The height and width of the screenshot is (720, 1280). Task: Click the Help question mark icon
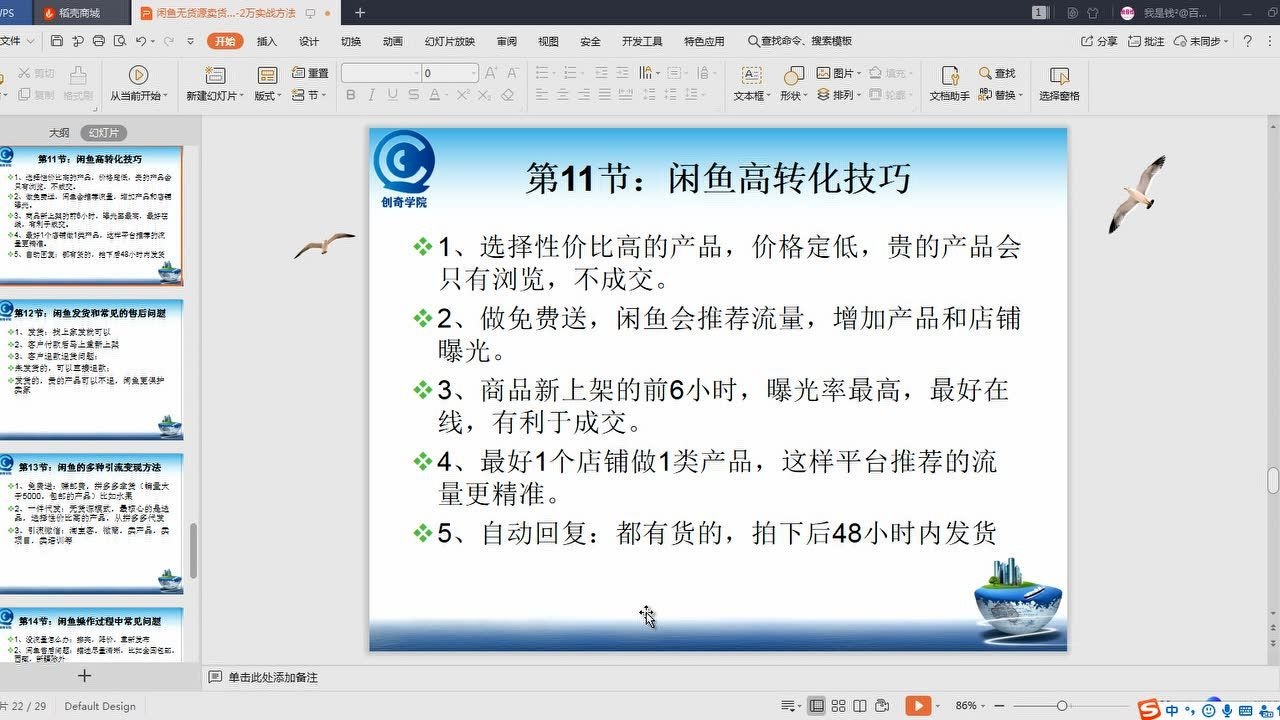1248,41
